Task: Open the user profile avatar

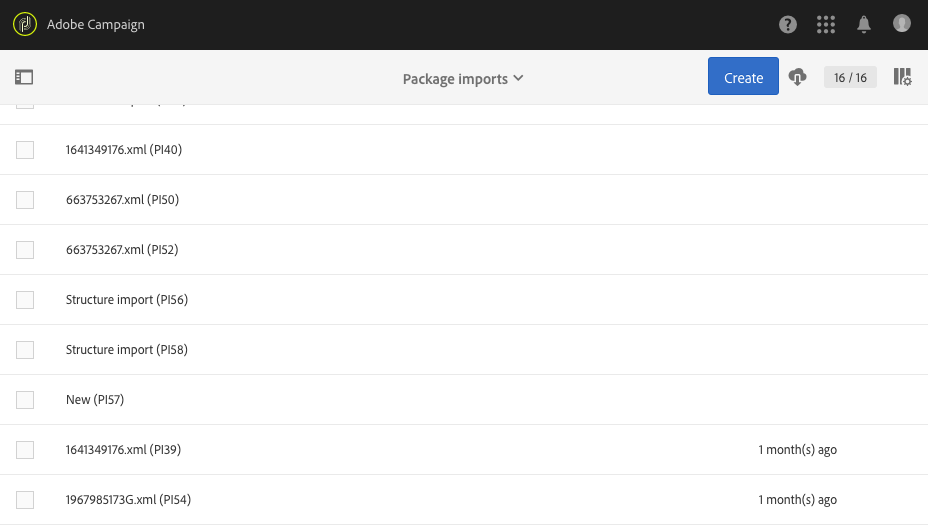Action: (x=902, y=23)
